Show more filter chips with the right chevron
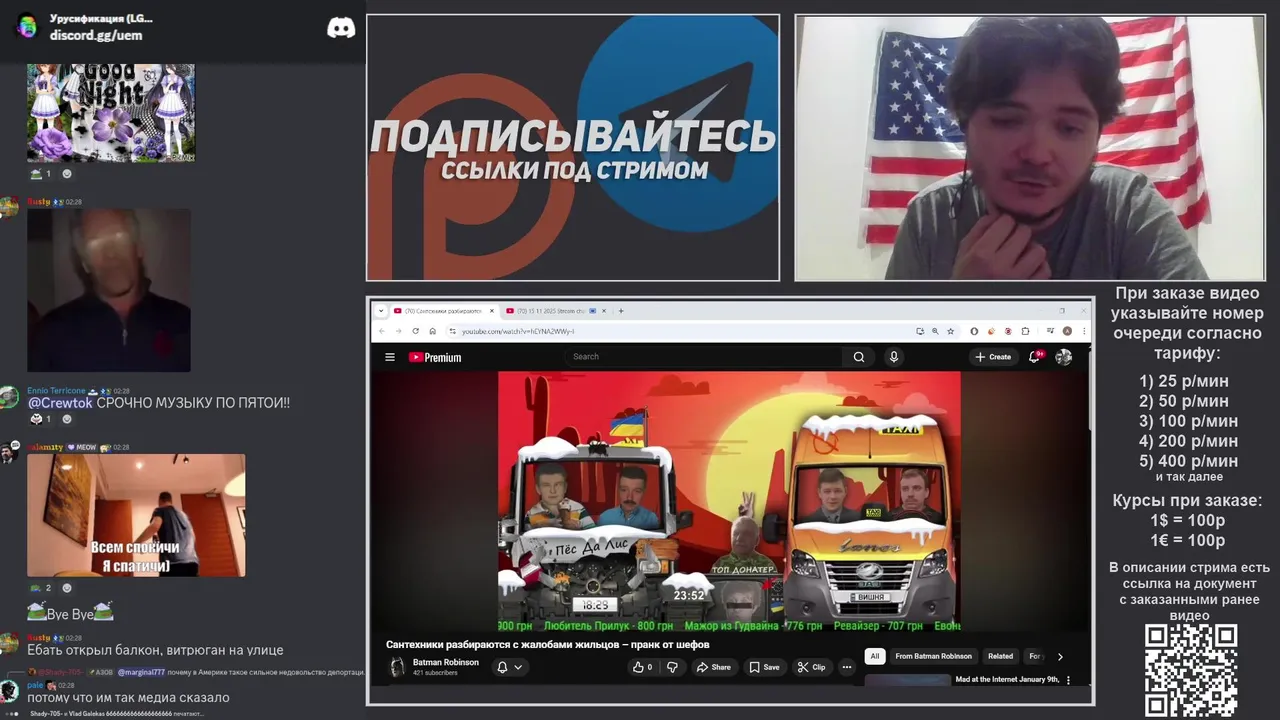Image resolution: width=1280 pixels, height=720 pixels. point(1060,657)
